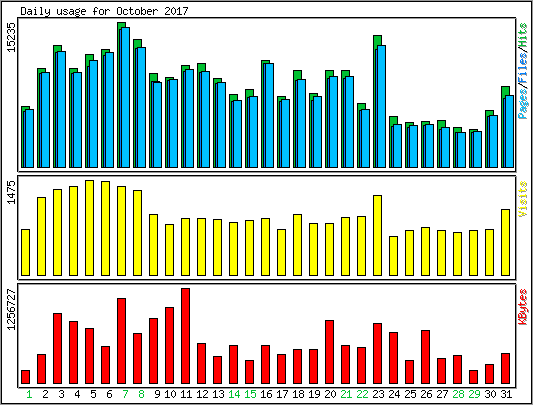Click day label 23 on x-axis
Viewport: 533px width, 405px height.
[x=378, y=394]
